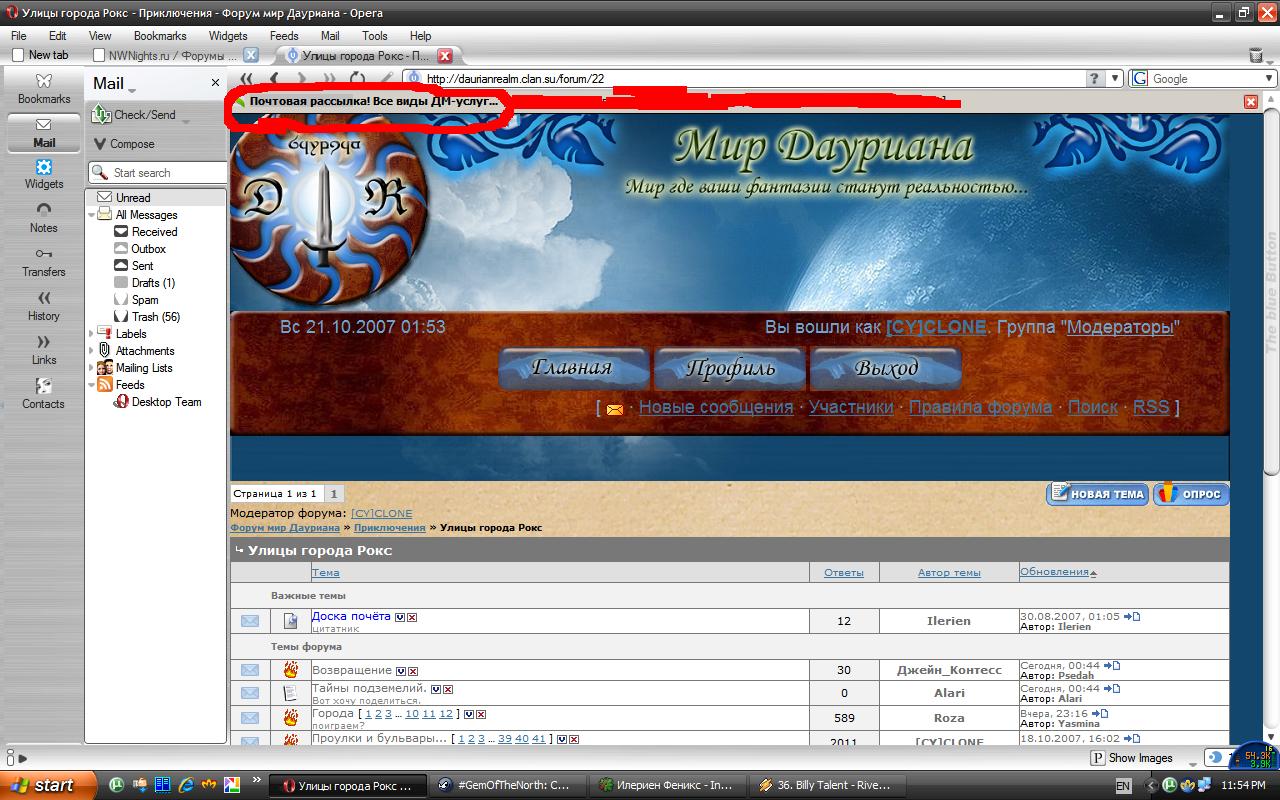Switch to the New tab
Viewport: 1280px width, 800px height.
[x=43, y=55]
